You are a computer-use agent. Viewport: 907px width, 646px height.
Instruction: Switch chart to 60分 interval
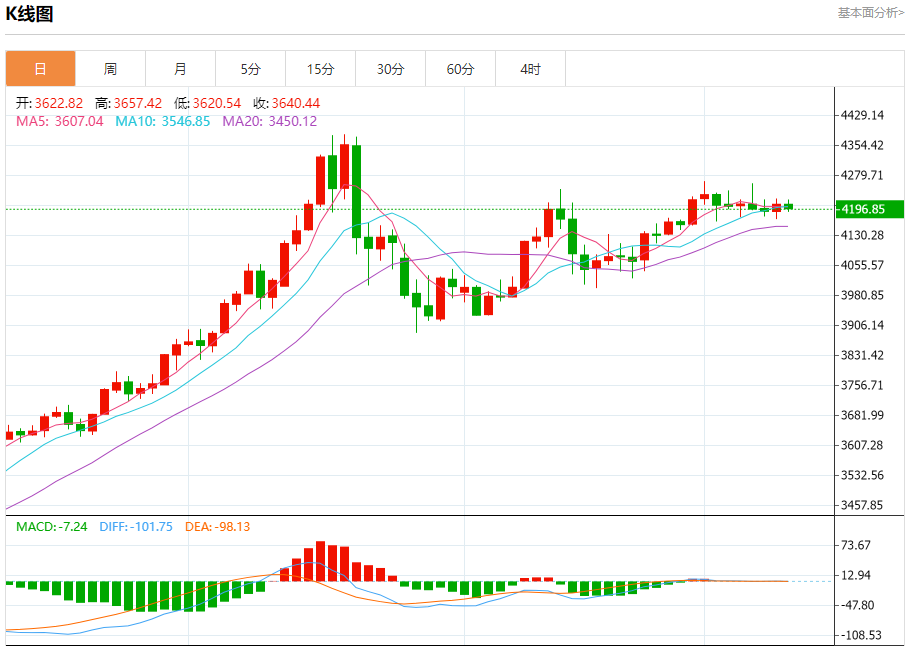tap(460, 69)
